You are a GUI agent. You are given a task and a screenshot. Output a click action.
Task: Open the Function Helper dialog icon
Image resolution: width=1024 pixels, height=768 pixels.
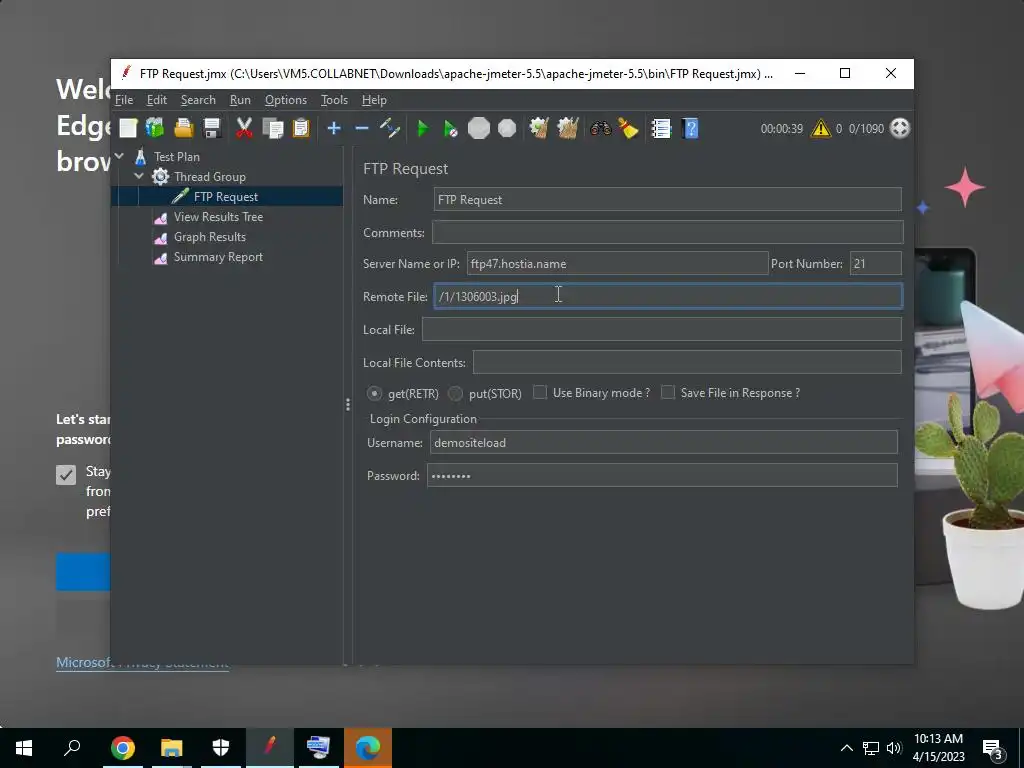(x=661, y=129)
